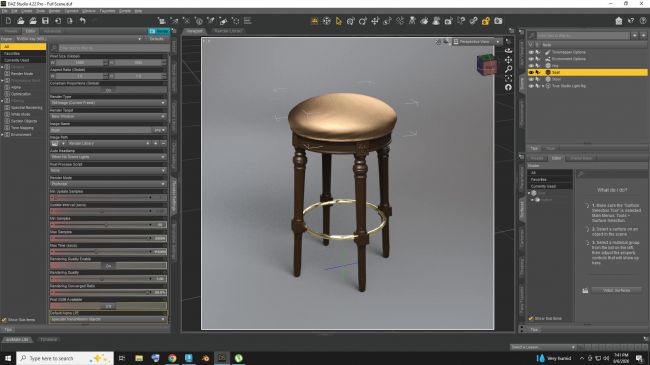This screenshot has width=650, height=365.
Task: Switch to the Advanced tab in Render Settings
Action: [52, 31]
